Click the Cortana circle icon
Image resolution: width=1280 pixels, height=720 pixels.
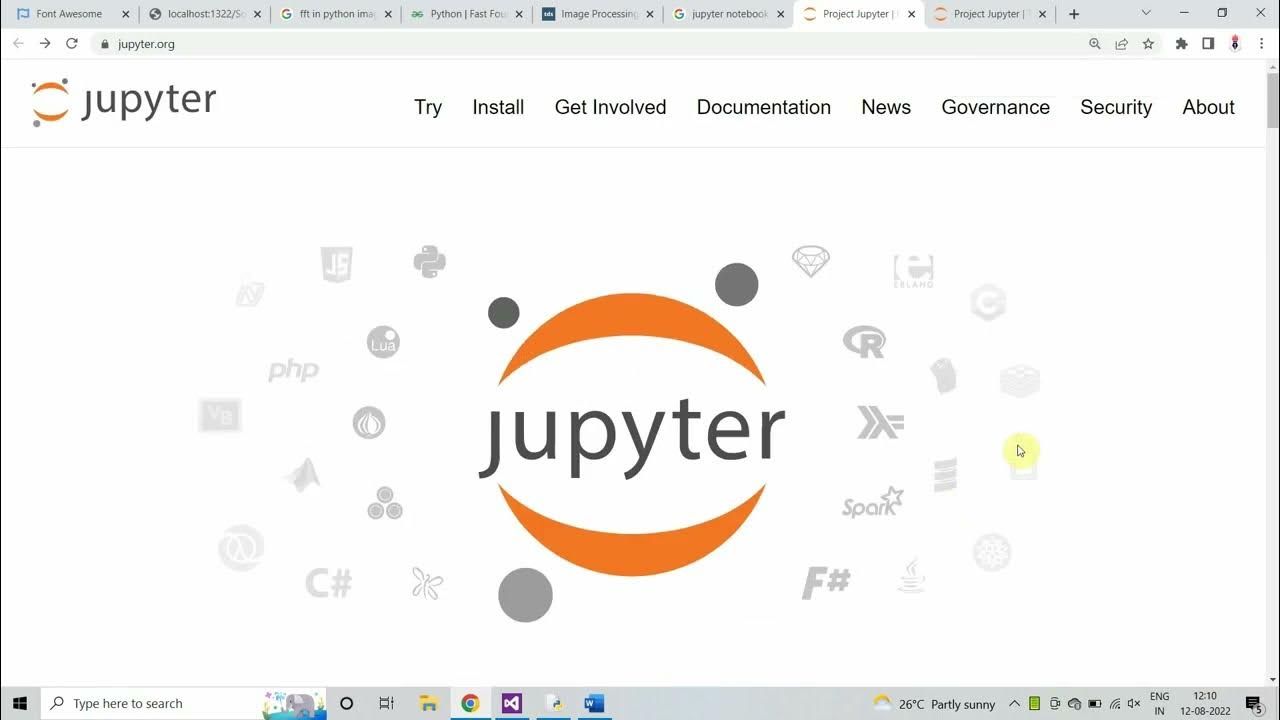click(346, 703)
